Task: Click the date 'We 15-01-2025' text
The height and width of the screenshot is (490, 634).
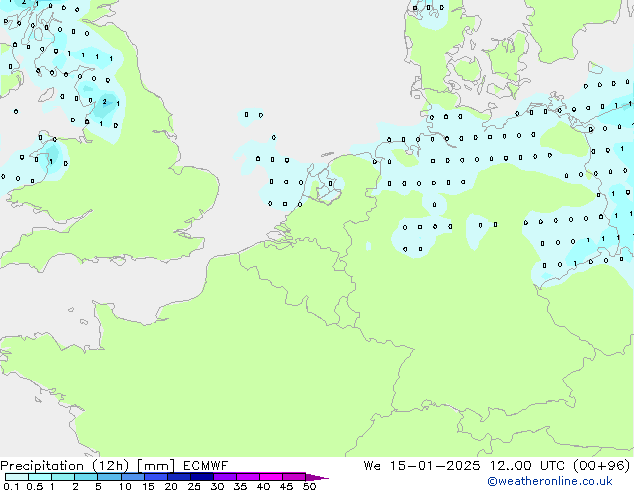Action: (x=422, y=466)
